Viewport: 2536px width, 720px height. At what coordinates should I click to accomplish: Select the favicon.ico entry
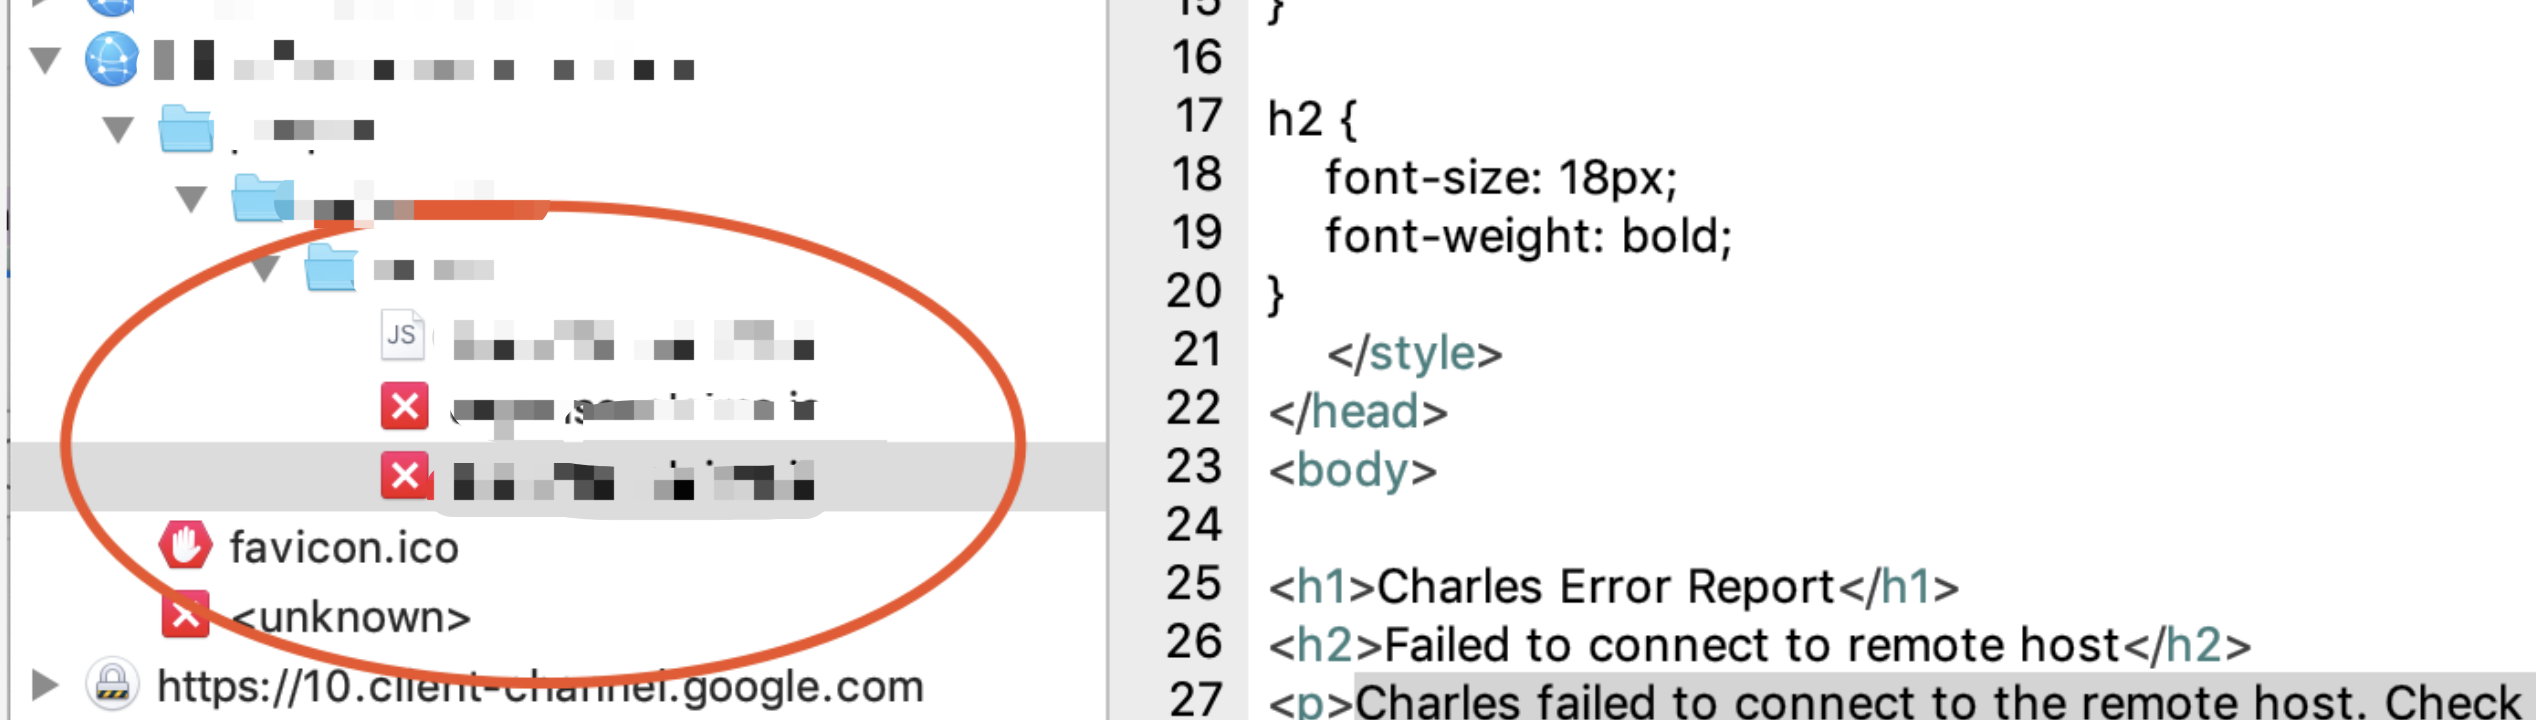[x=344, y=547]
